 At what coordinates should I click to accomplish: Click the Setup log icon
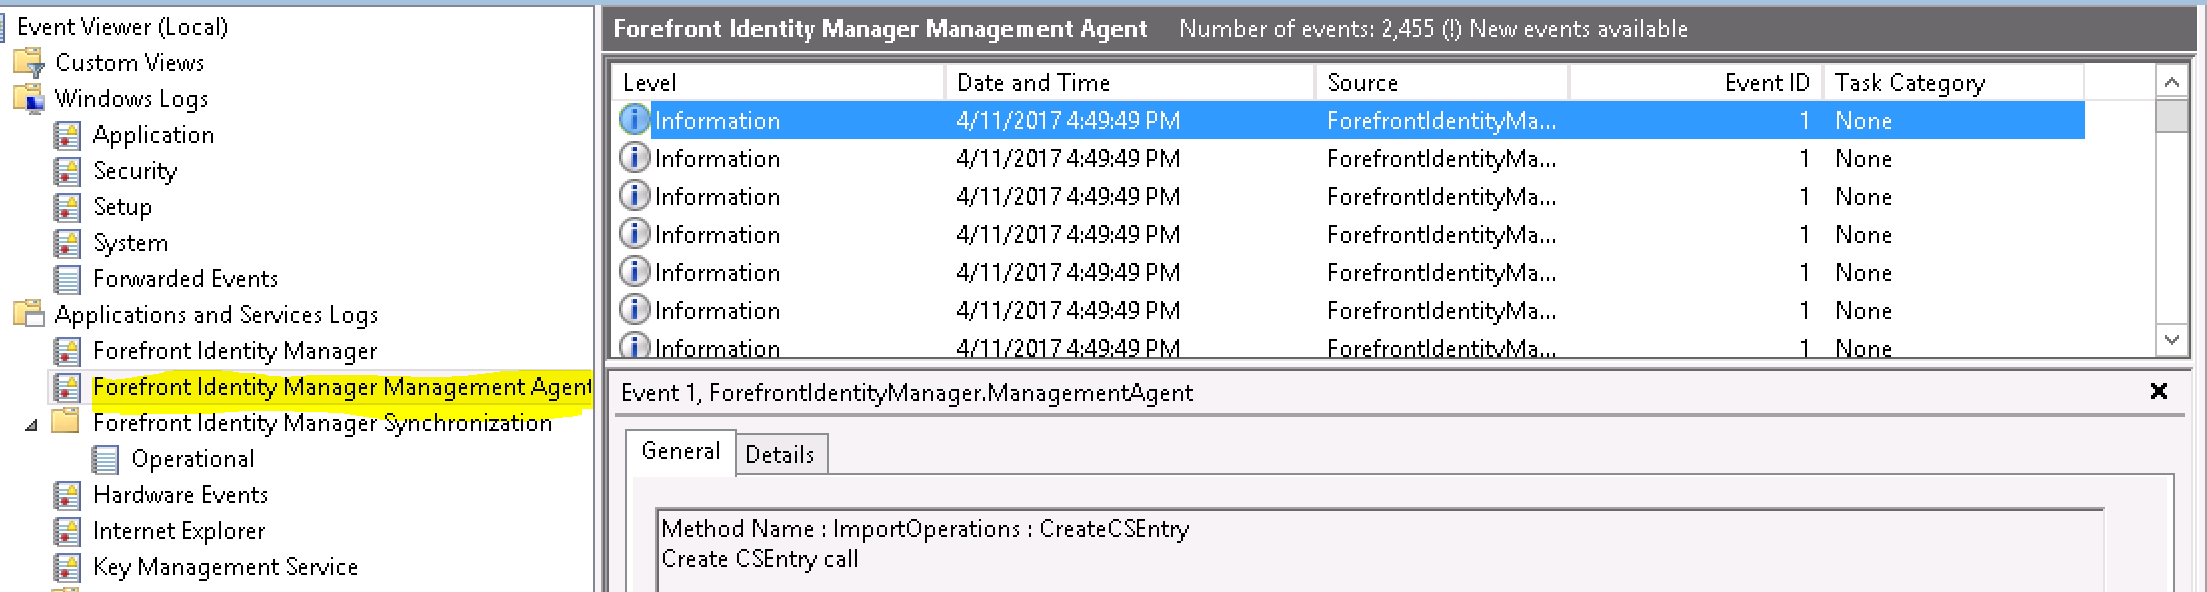(x=67, y=207)
